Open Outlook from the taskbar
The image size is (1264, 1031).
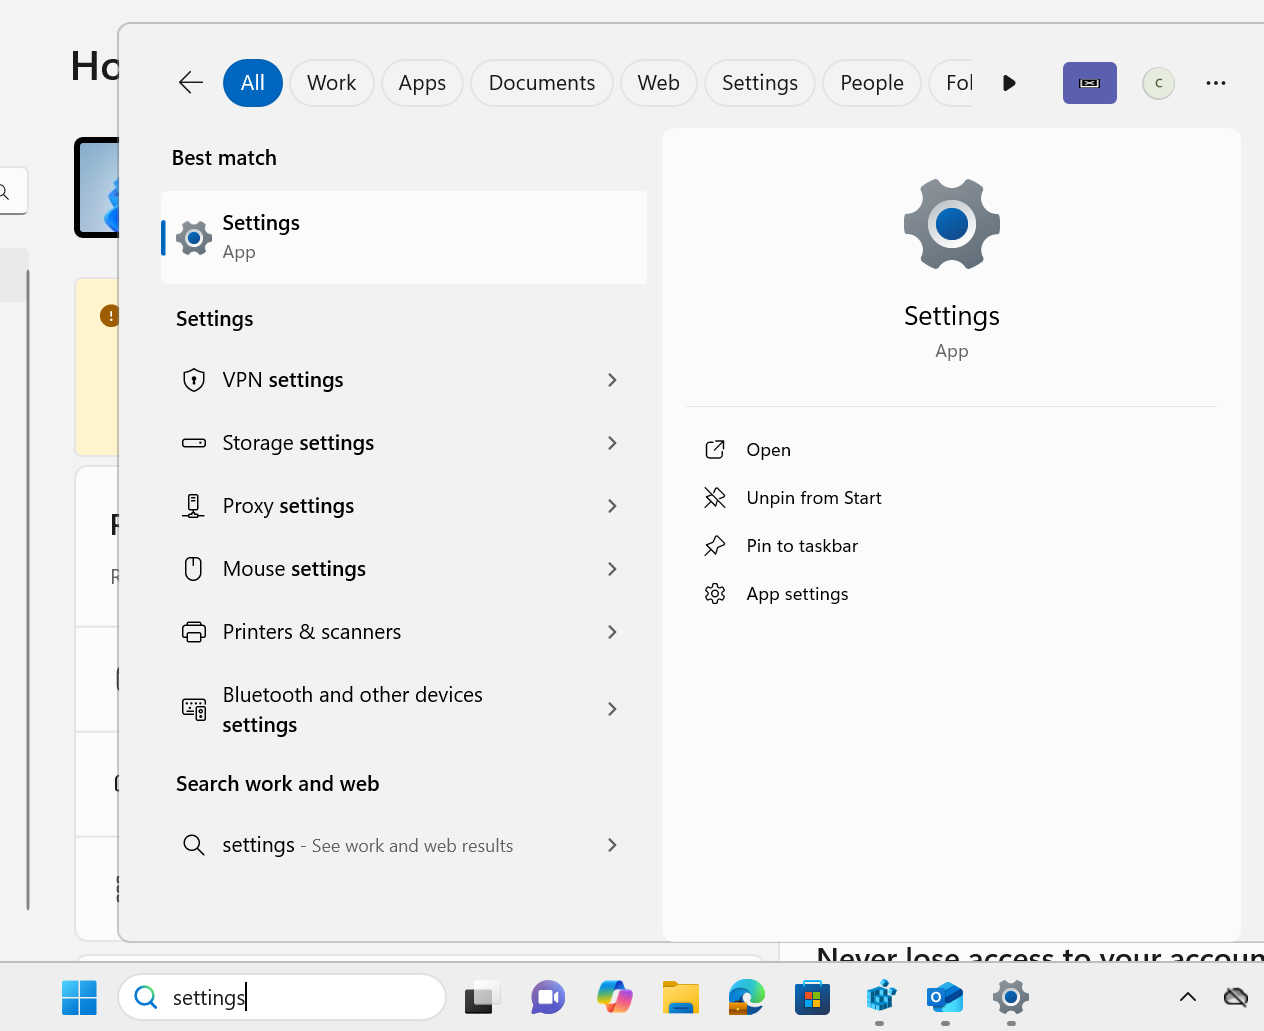coord(945,997)
